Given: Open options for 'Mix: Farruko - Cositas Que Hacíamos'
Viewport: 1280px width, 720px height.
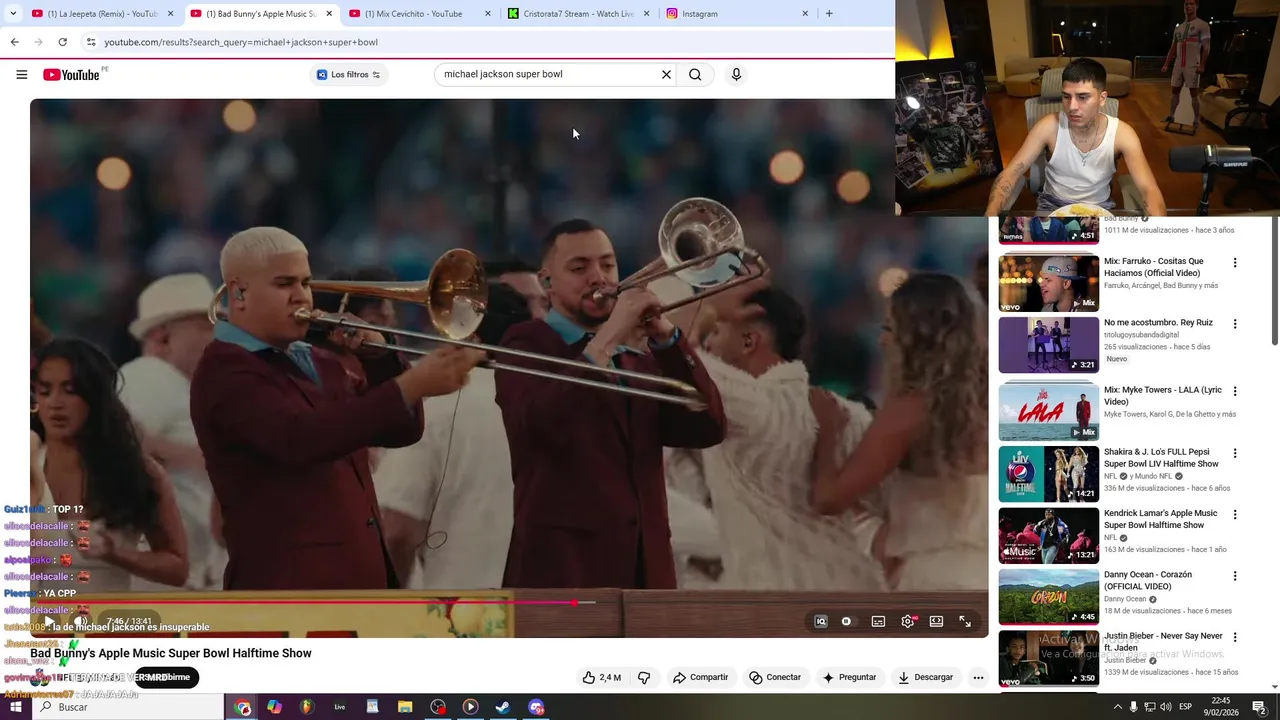Looking at the screenshot, I should pyautogui.click(x=1235, y=263).
